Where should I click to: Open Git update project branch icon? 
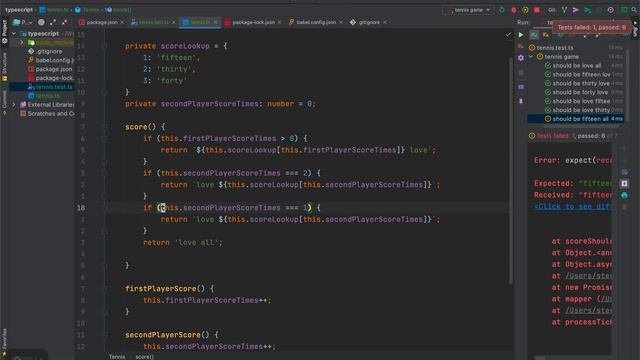pos(564,10)
